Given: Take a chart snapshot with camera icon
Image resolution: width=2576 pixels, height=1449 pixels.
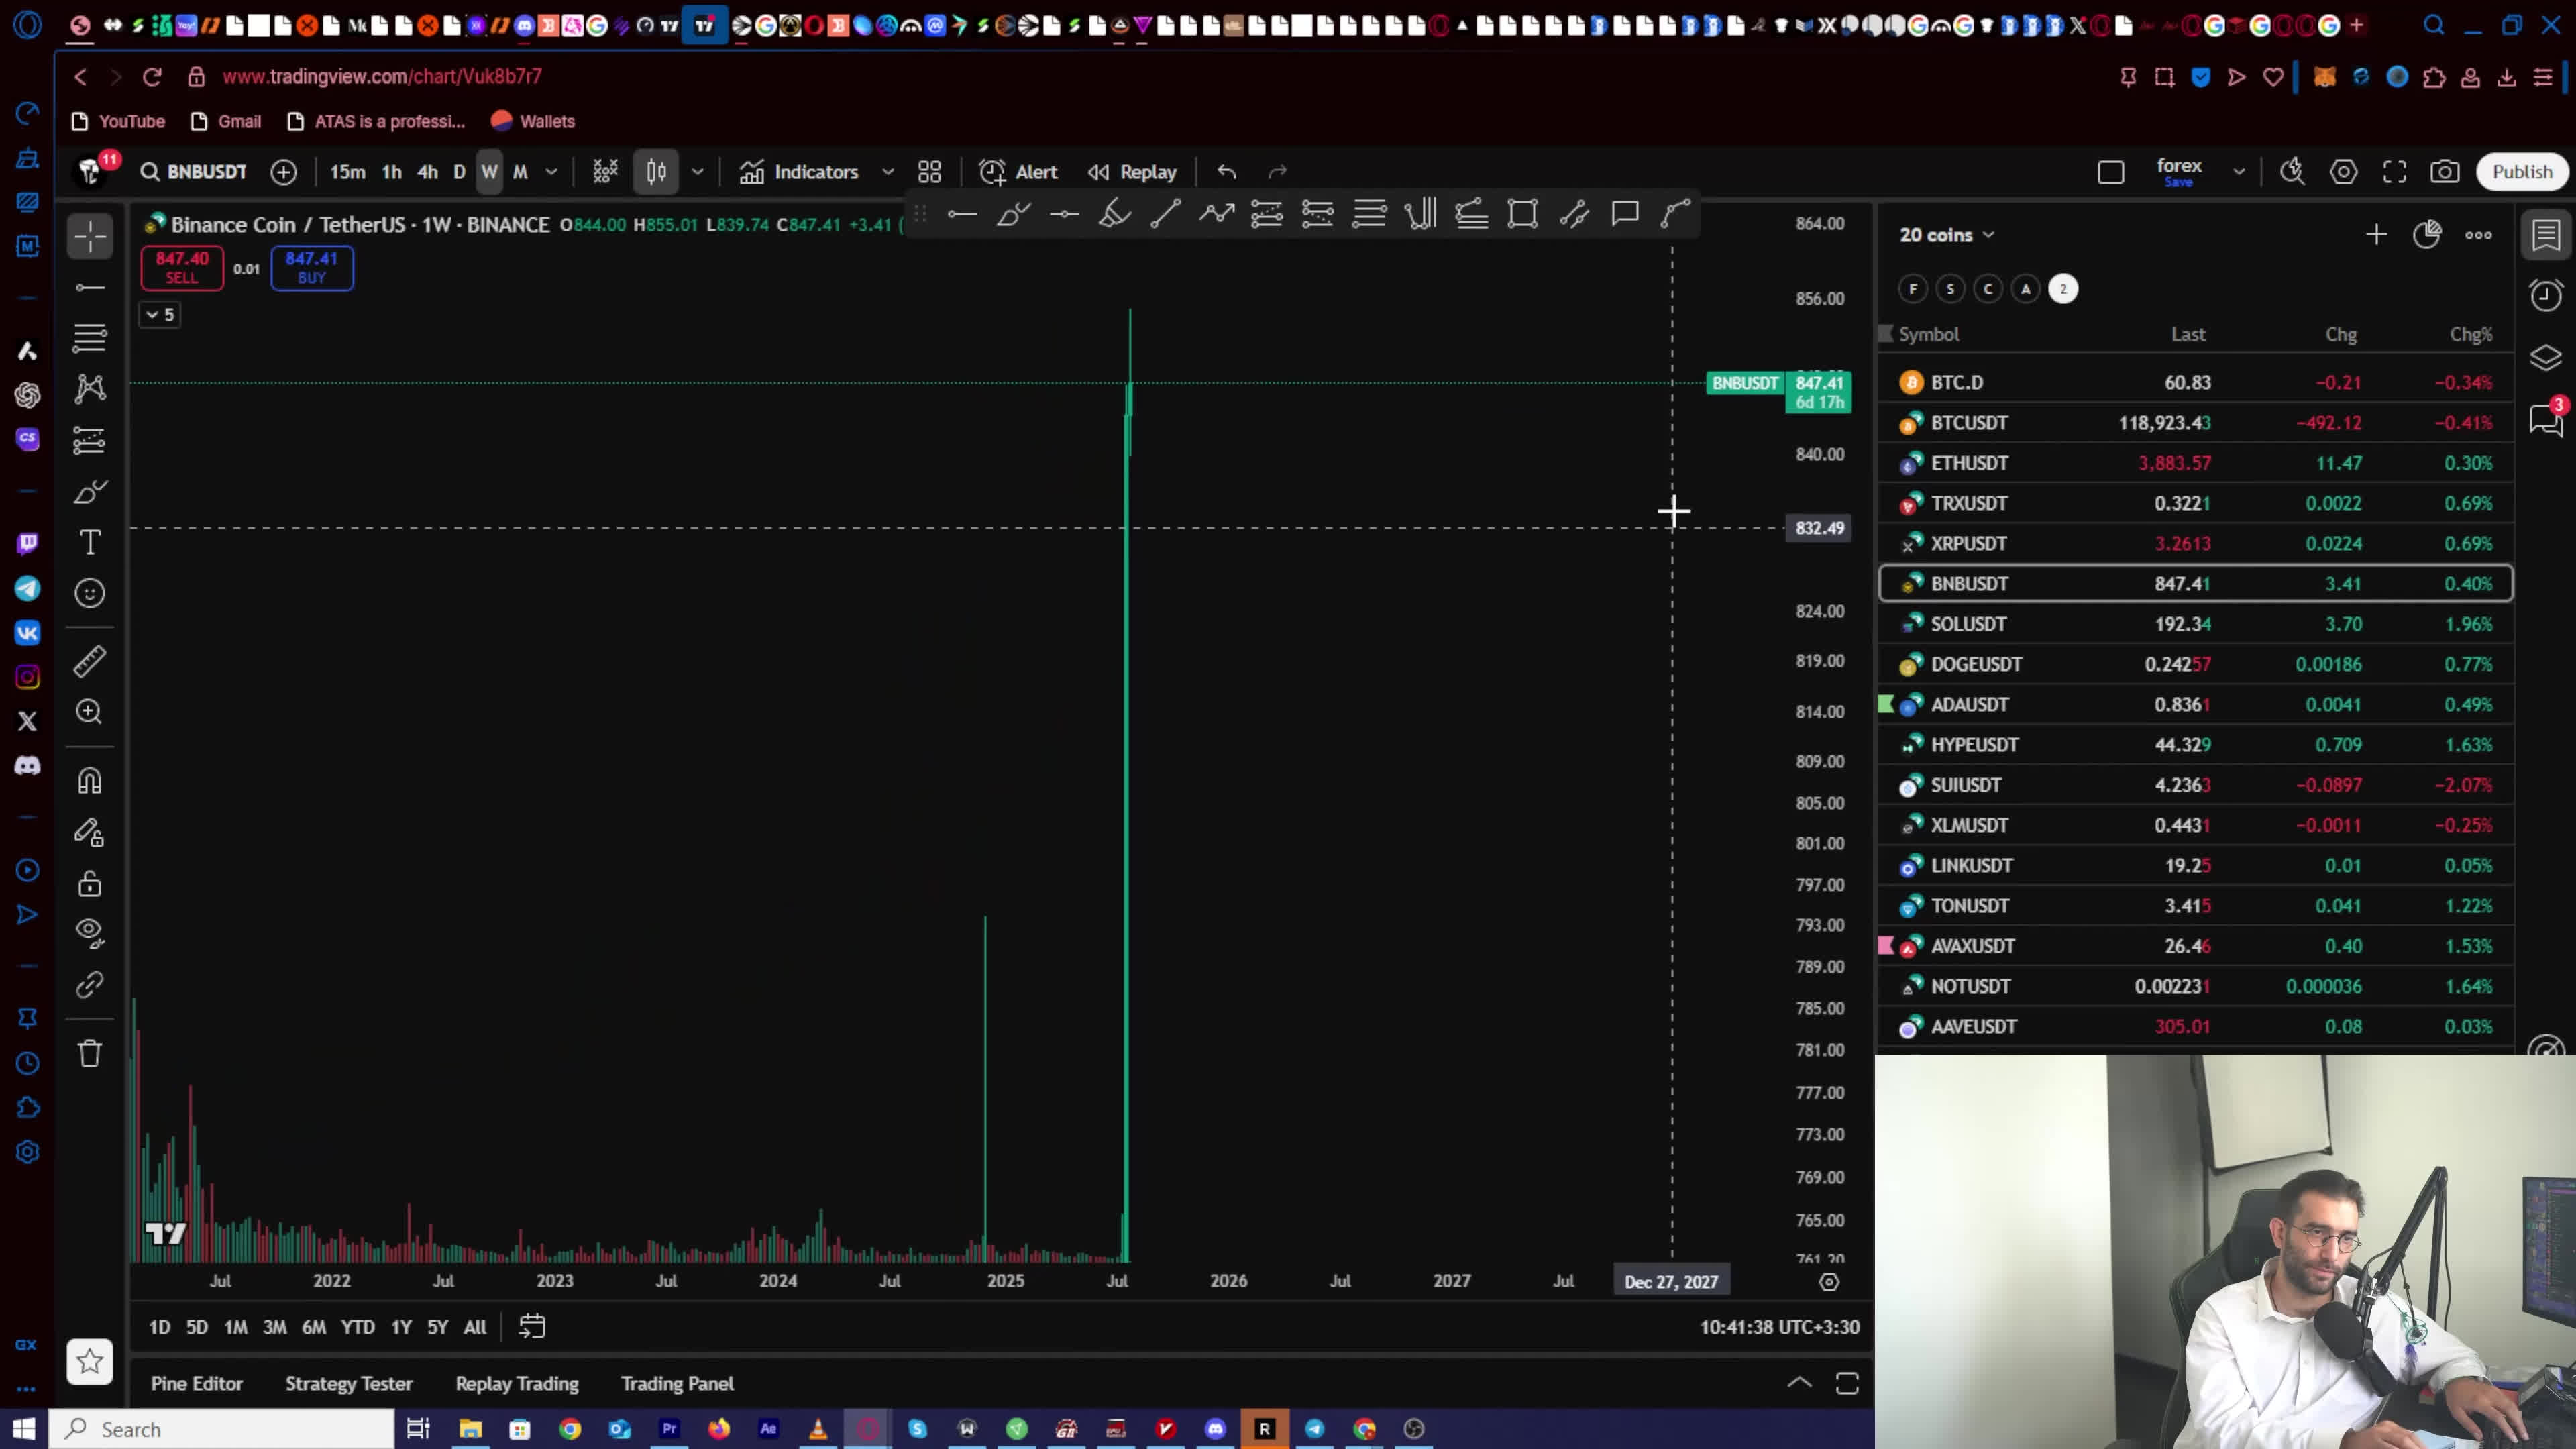Looking at the screenshot, I should (2445, 172).
